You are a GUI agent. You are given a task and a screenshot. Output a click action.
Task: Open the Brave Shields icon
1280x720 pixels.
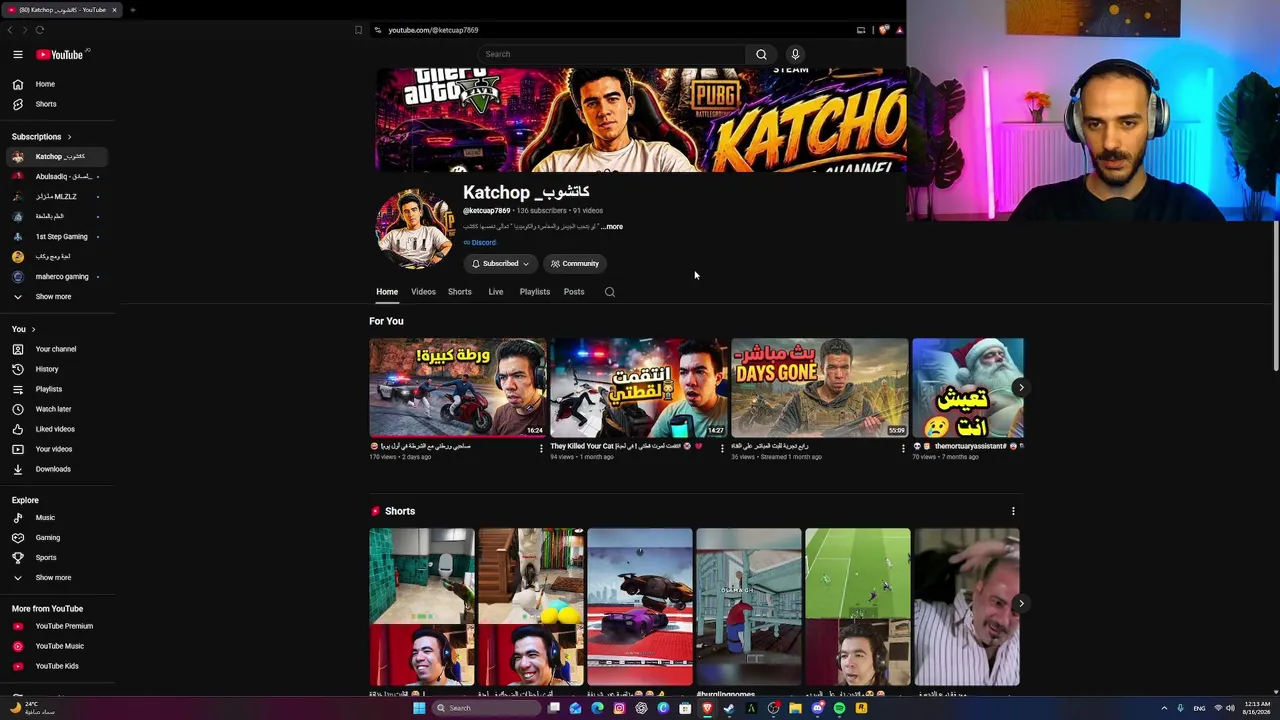coord(883,30)
